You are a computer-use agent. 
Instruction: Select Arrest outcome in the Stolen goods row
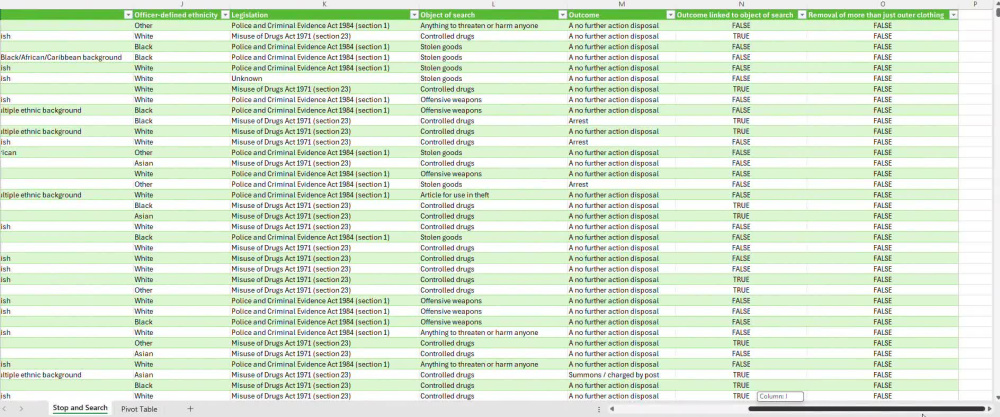tap(622, 184)
